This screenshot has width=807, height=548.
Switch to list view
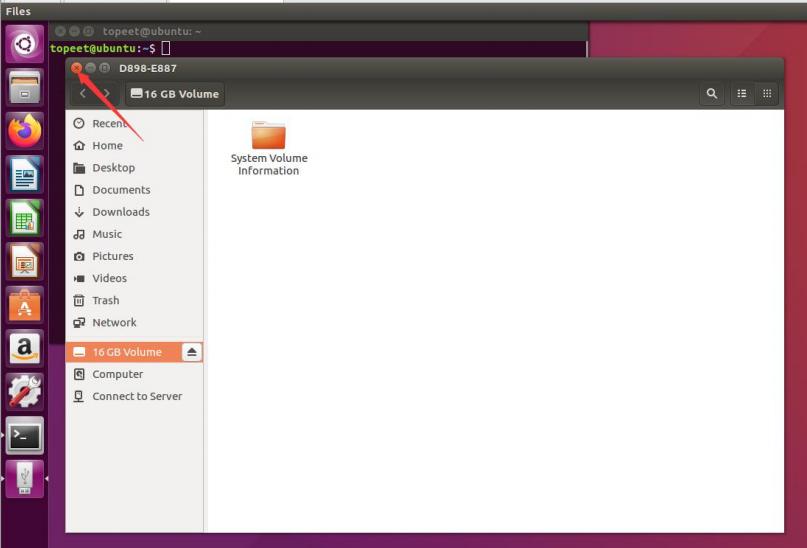[742, 94]
